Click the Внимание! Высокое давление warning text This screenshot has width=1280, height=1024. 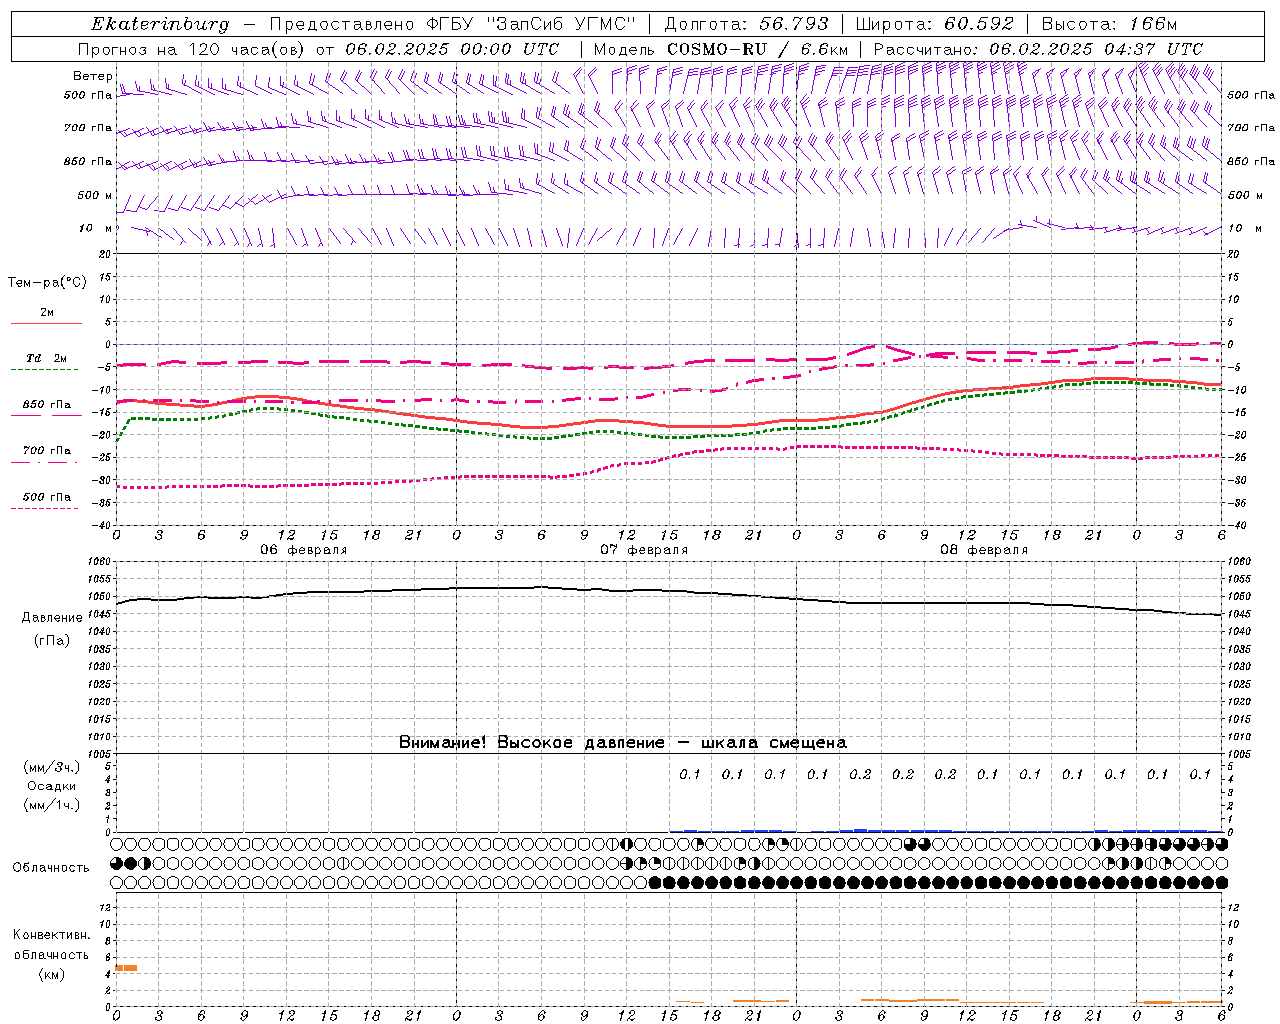tap(623, 742)
